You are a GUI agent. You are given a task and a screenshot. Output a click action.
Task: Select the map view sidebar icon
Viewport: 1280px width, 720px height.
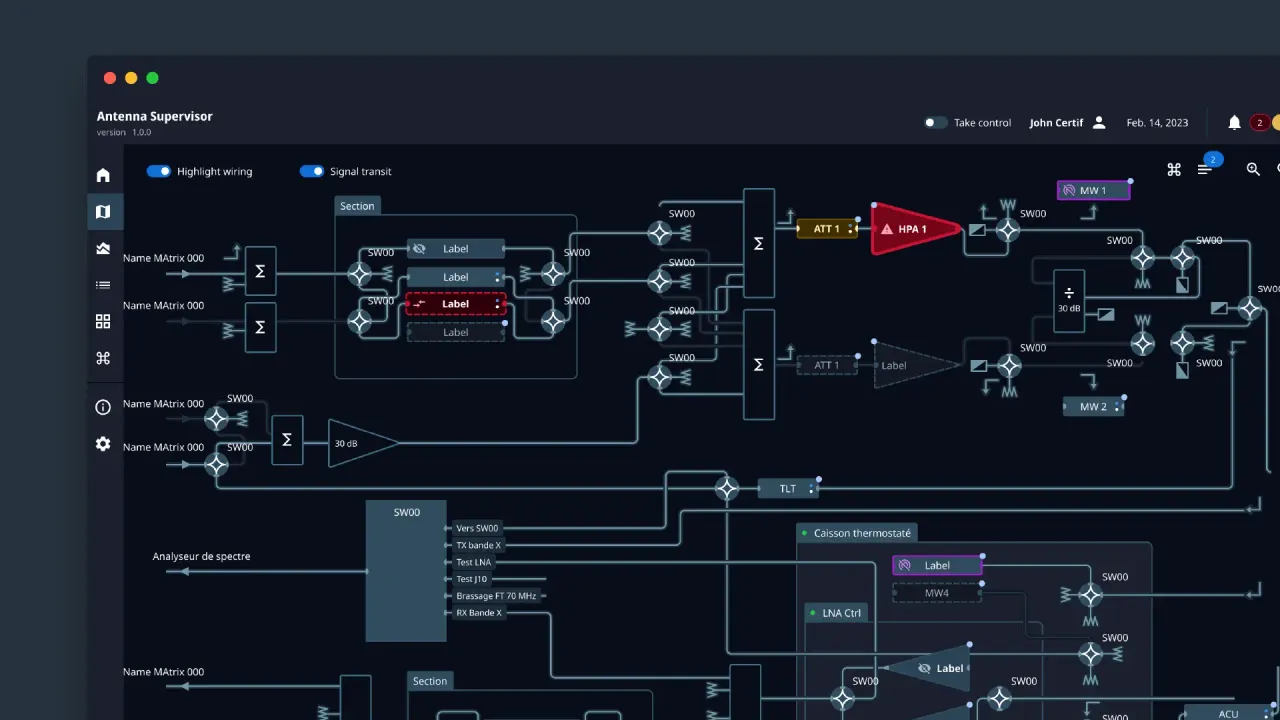[x=103, y=212]
